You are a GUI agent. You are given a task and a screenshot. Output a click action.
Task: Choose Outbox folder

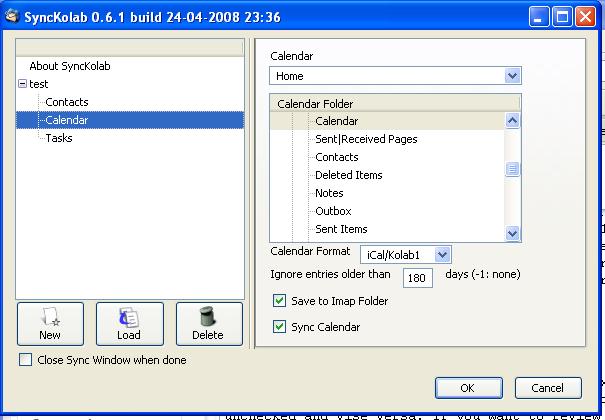(x=333, y=211)
